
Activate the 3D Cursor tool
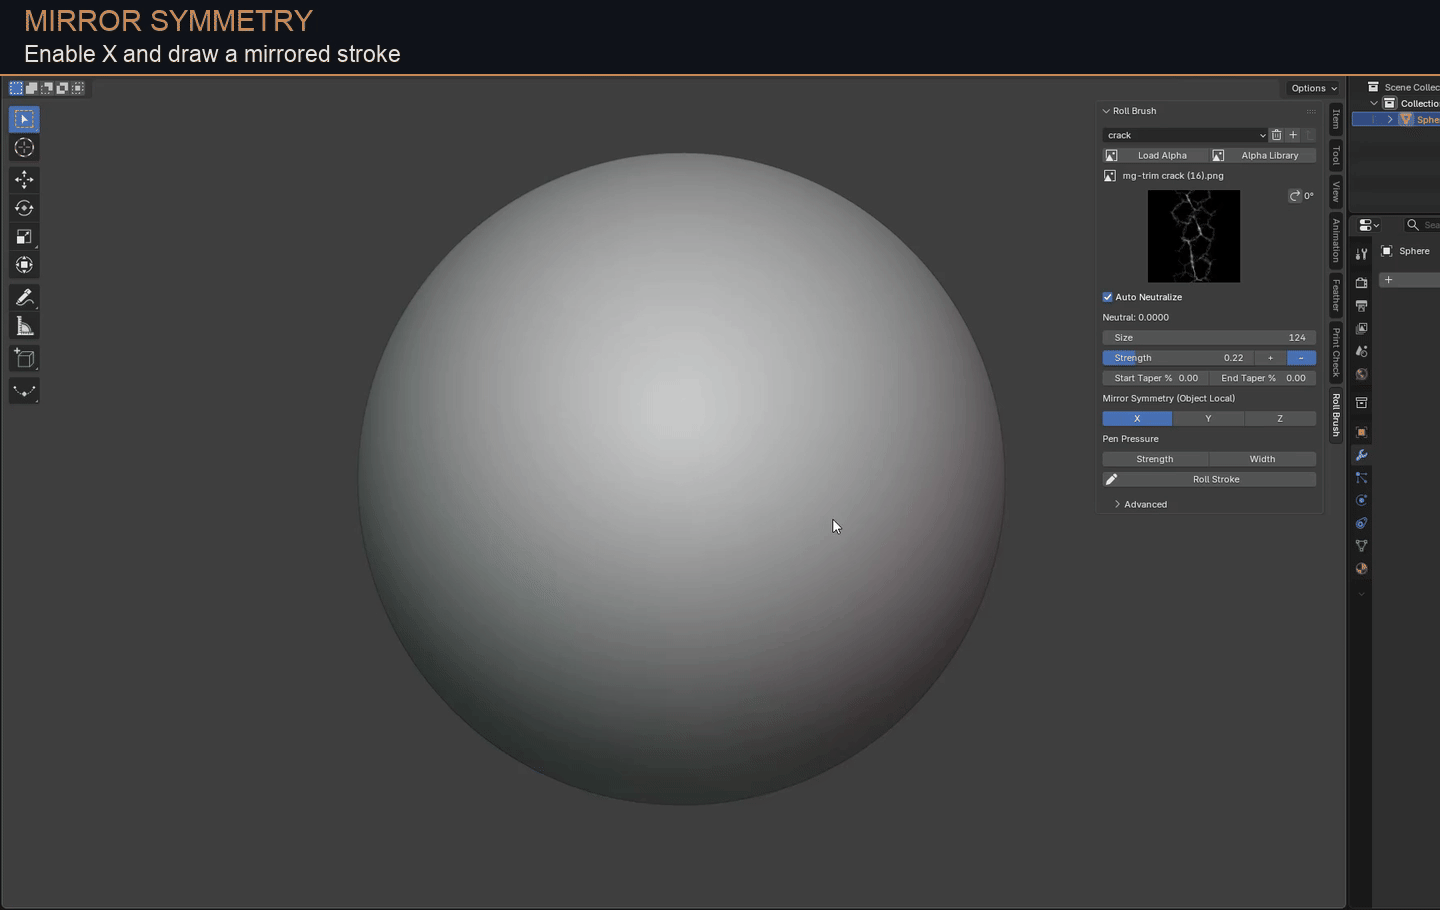point(24,148)
